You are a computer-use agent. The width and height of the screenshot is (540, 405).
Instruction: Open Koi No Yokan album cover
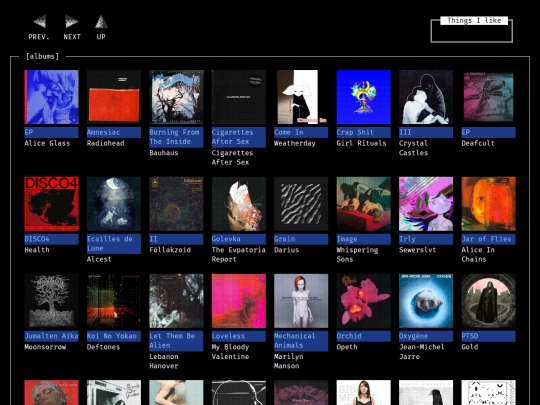[114, 301]
